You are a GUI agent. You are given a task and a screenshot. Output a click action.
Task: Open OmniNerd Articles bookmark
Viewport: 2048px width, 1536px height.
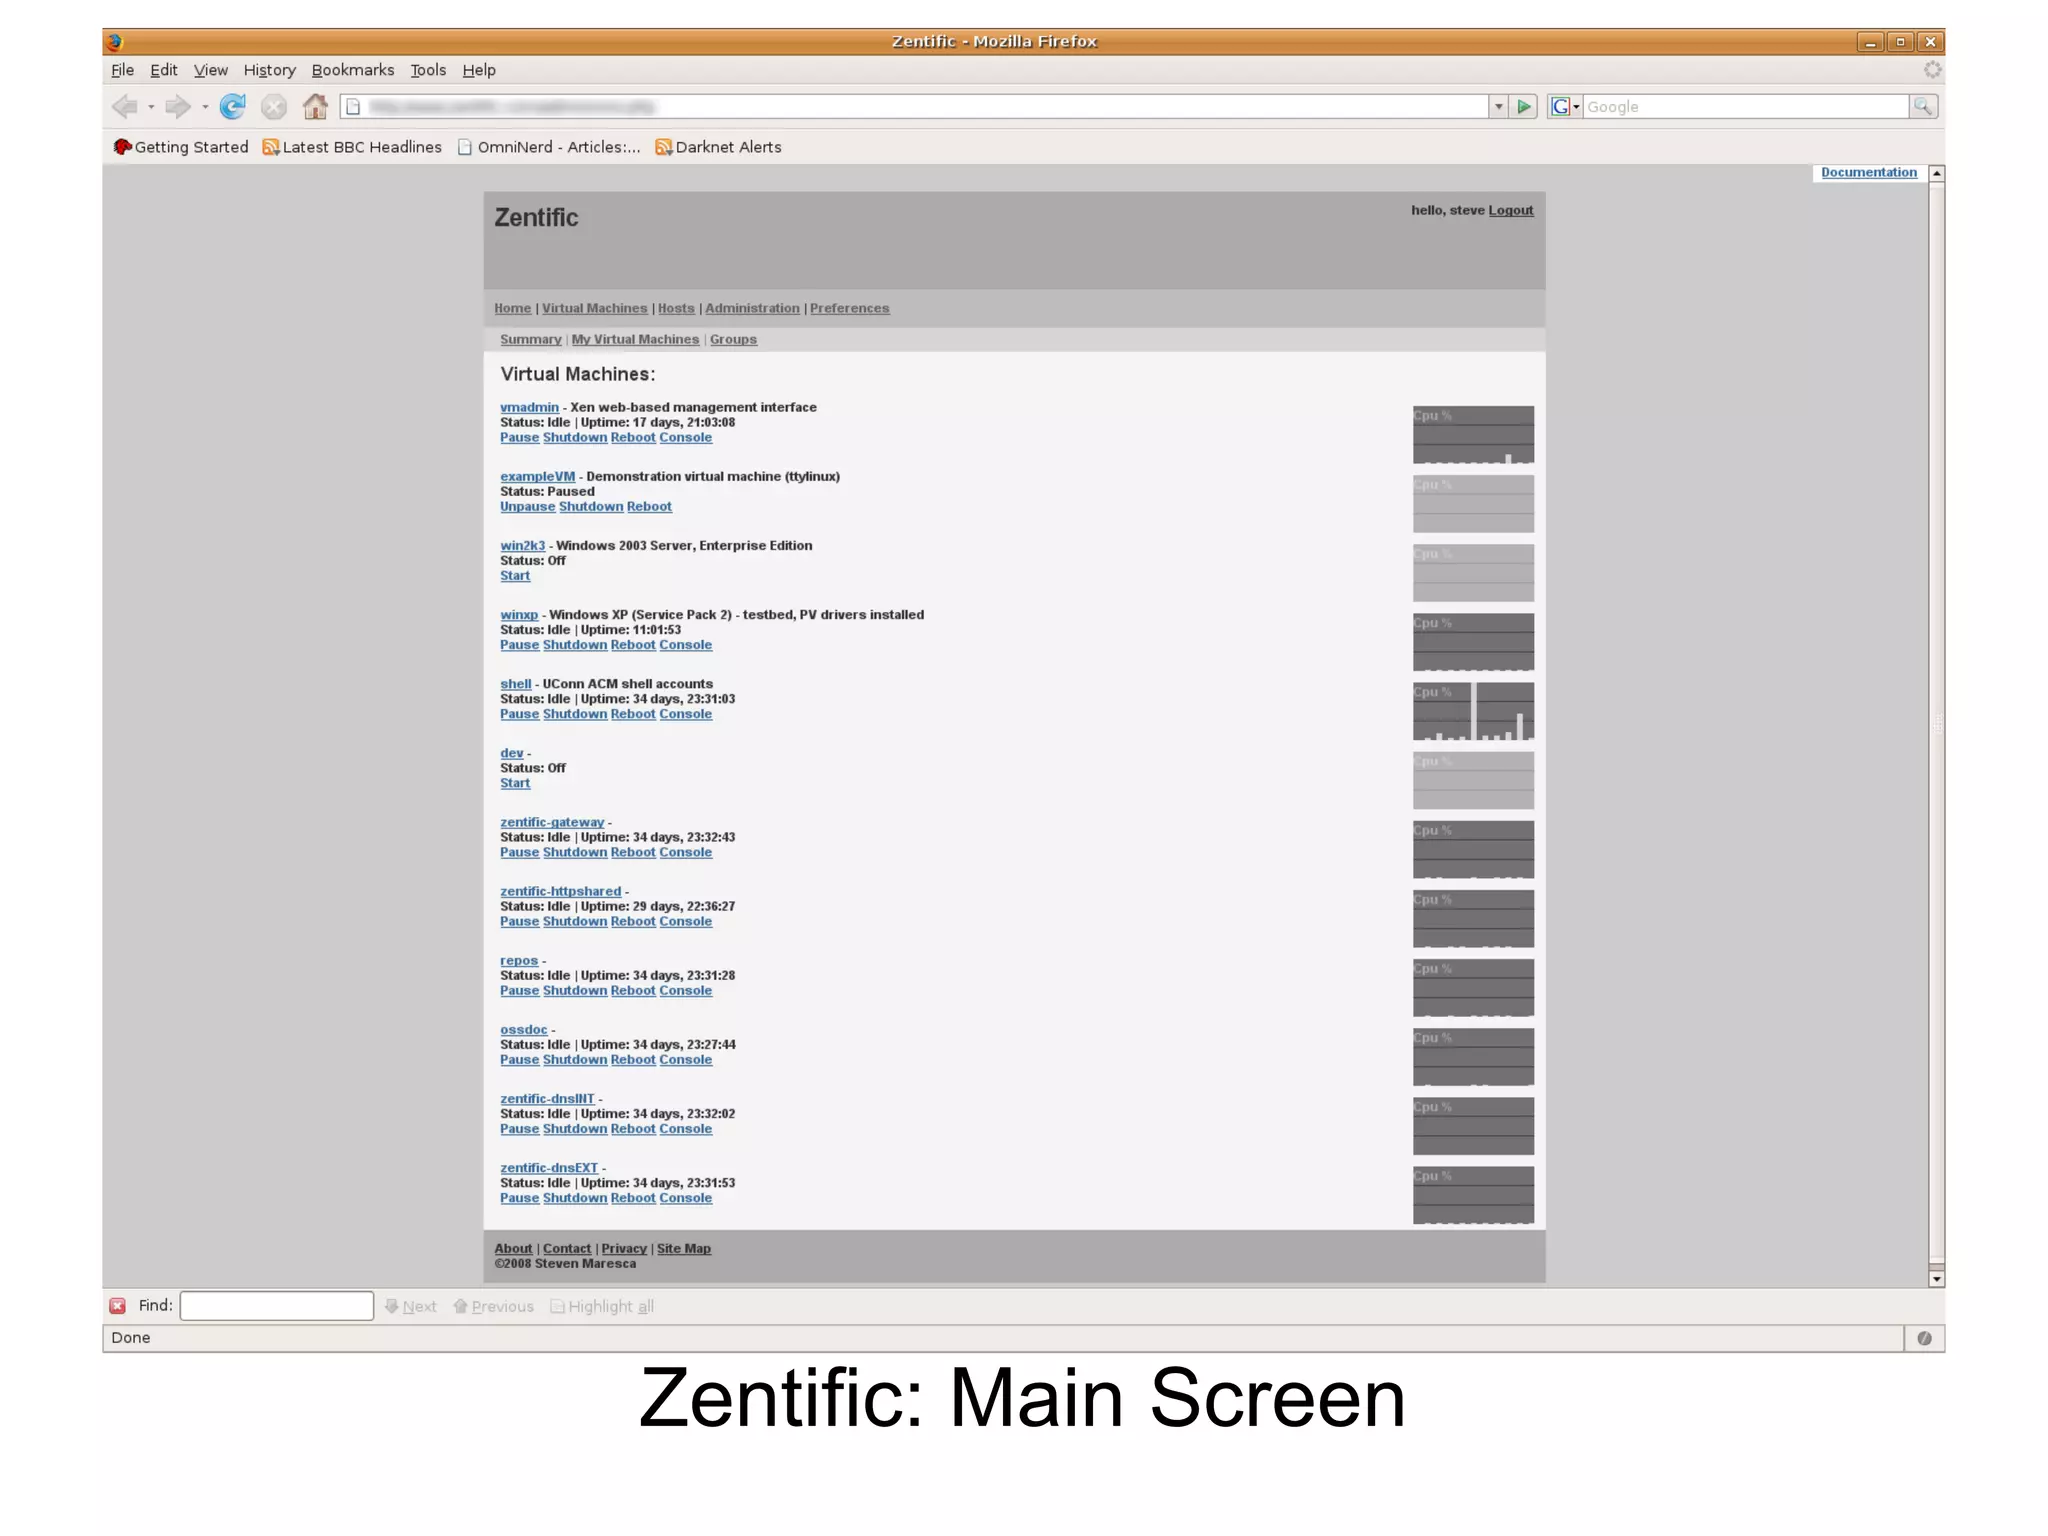[549, 147]
